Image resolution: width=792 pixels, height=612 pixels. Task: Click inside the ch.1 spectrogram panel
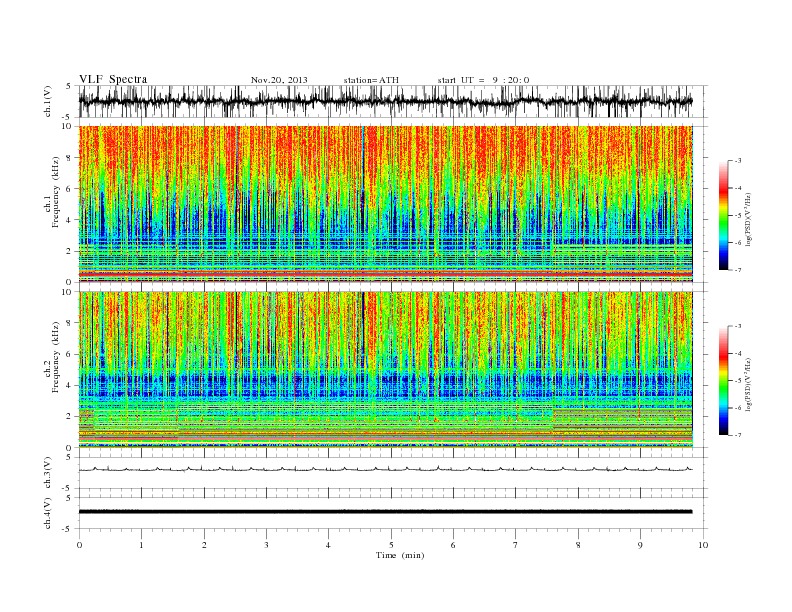point(386,204)
